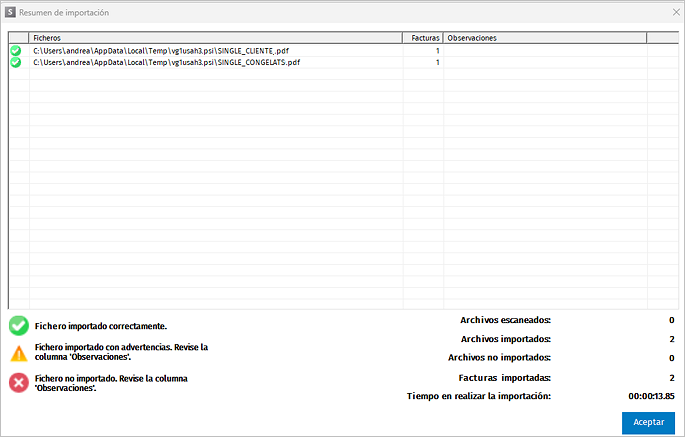
Task: Select the SINGLE_CLIENTE_.pdf file path
Action: click(161, 51)
